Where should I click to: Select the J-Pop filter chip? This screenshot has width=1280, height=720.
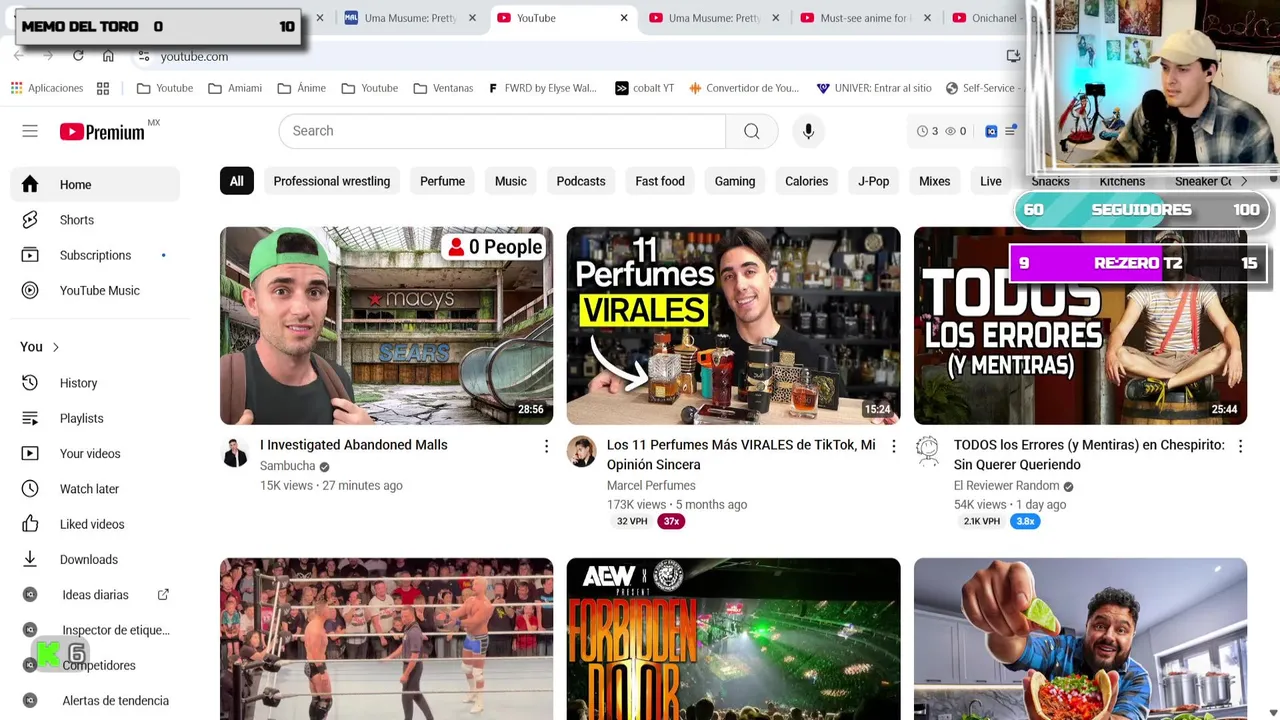873,181
